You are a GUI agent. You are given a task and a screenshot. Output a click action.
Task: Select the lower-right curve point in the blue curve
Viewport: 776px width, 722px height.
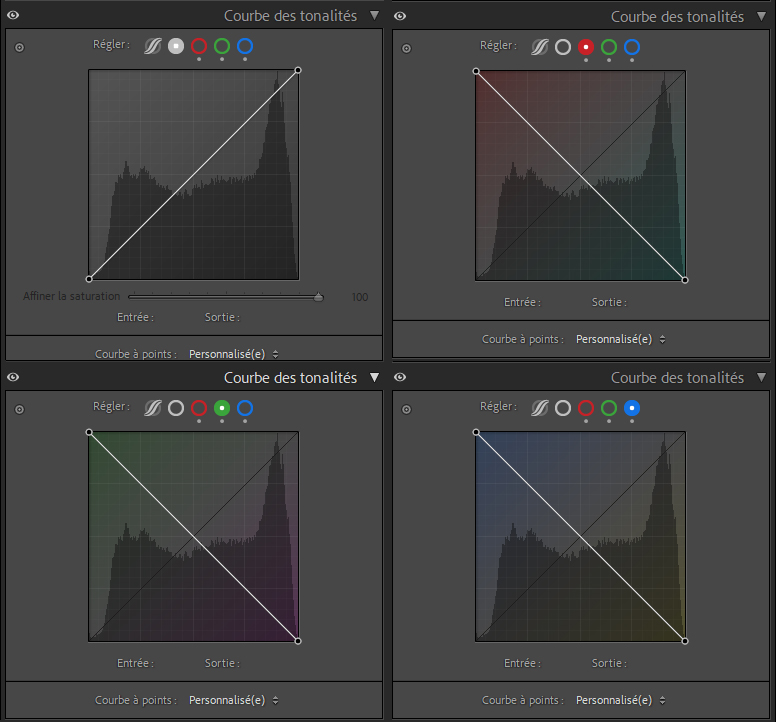pyautogui.click(x=685, y=640)
